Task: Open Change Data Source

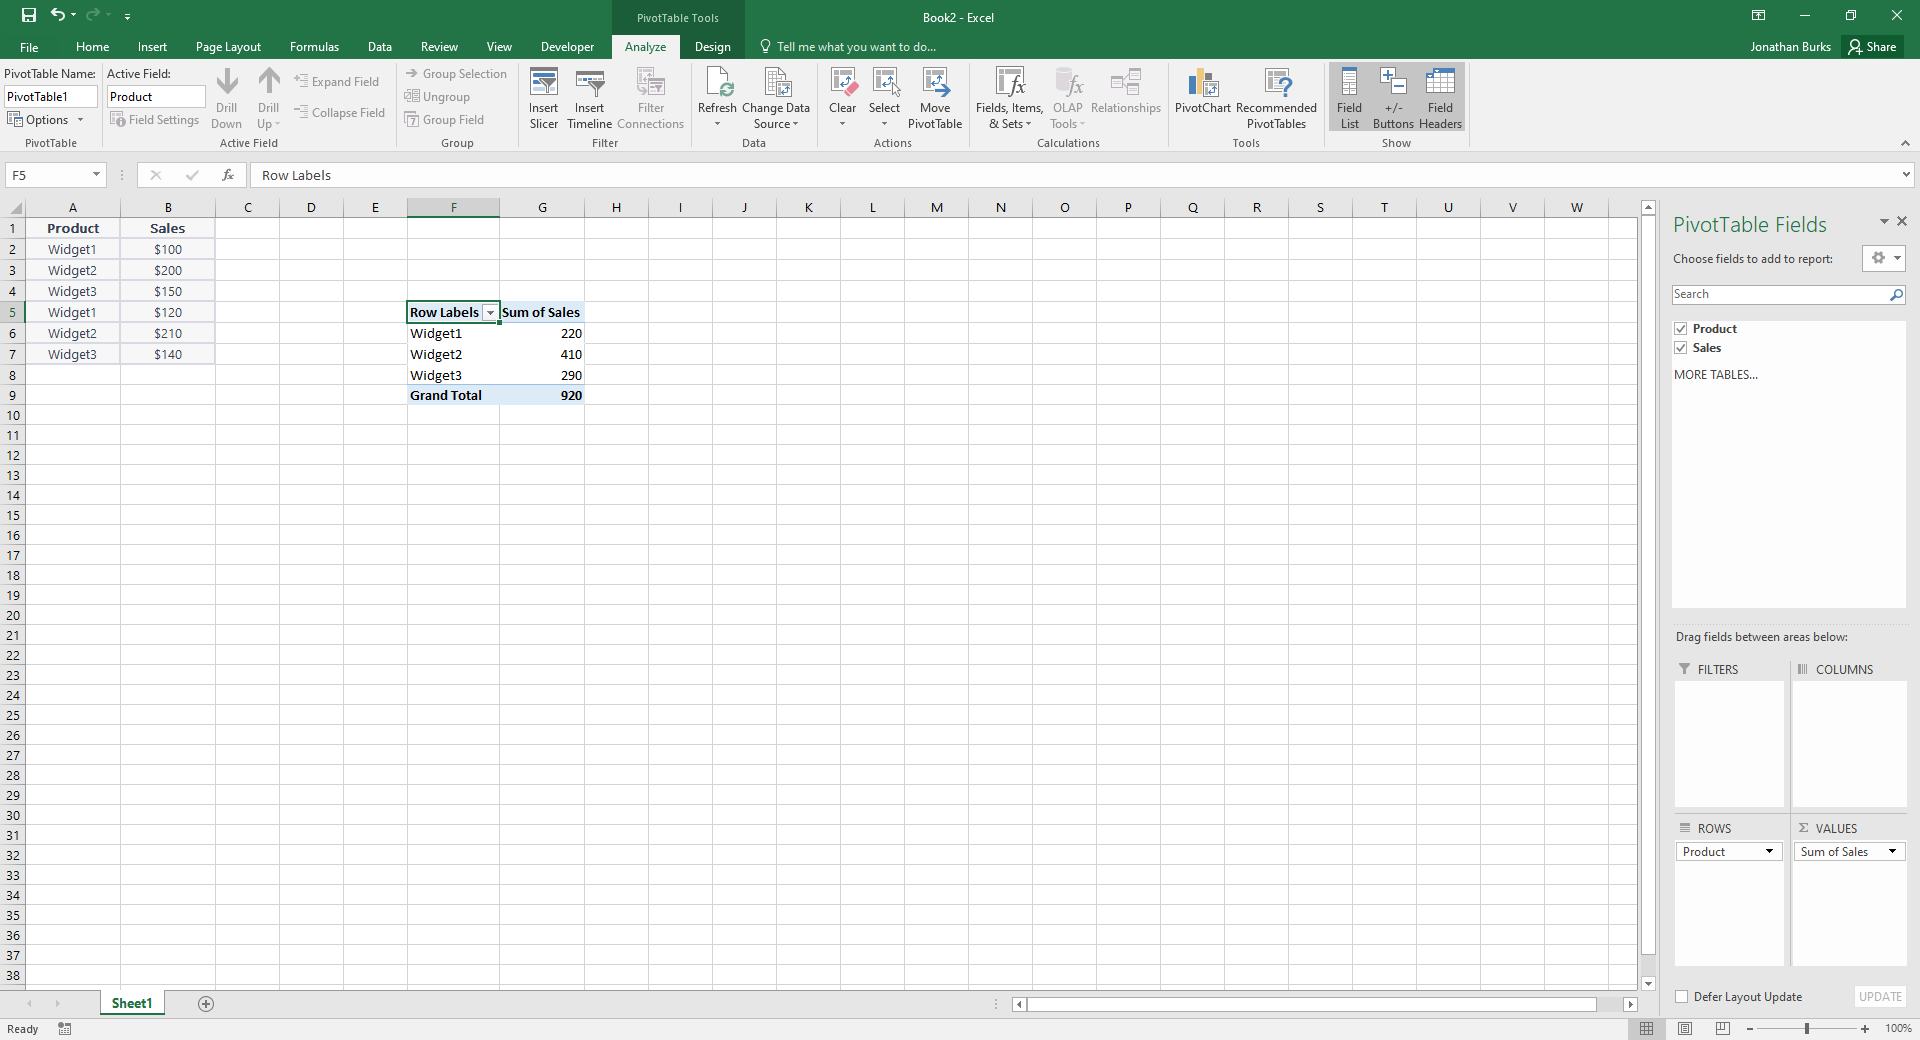Action: [x=776, y=97]
